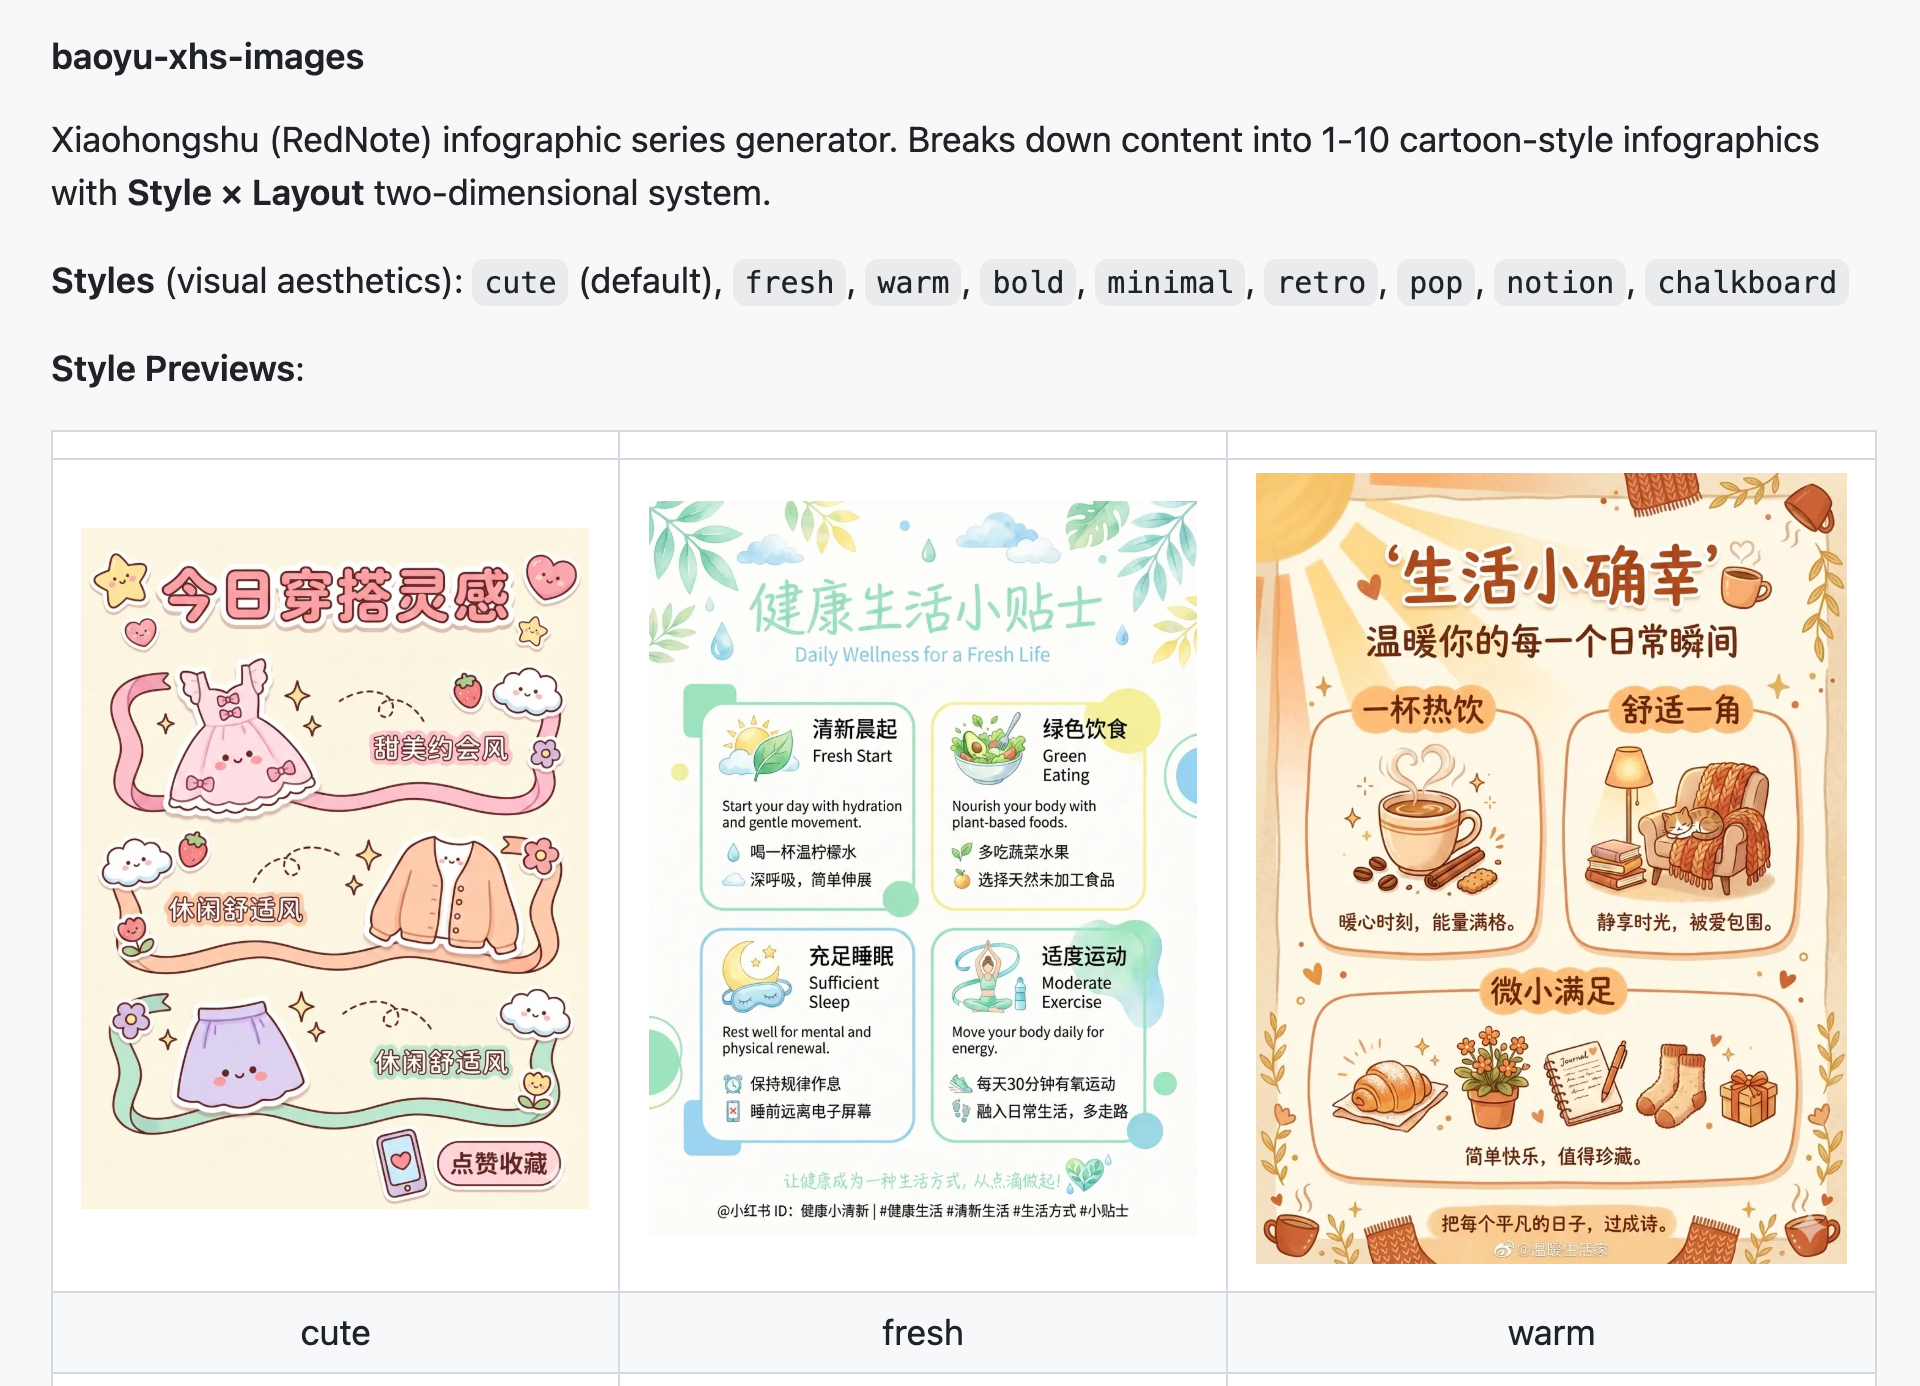Click the salad bowl icon in fresh preview
The image size is (1920, 1386).
(988, 750)
